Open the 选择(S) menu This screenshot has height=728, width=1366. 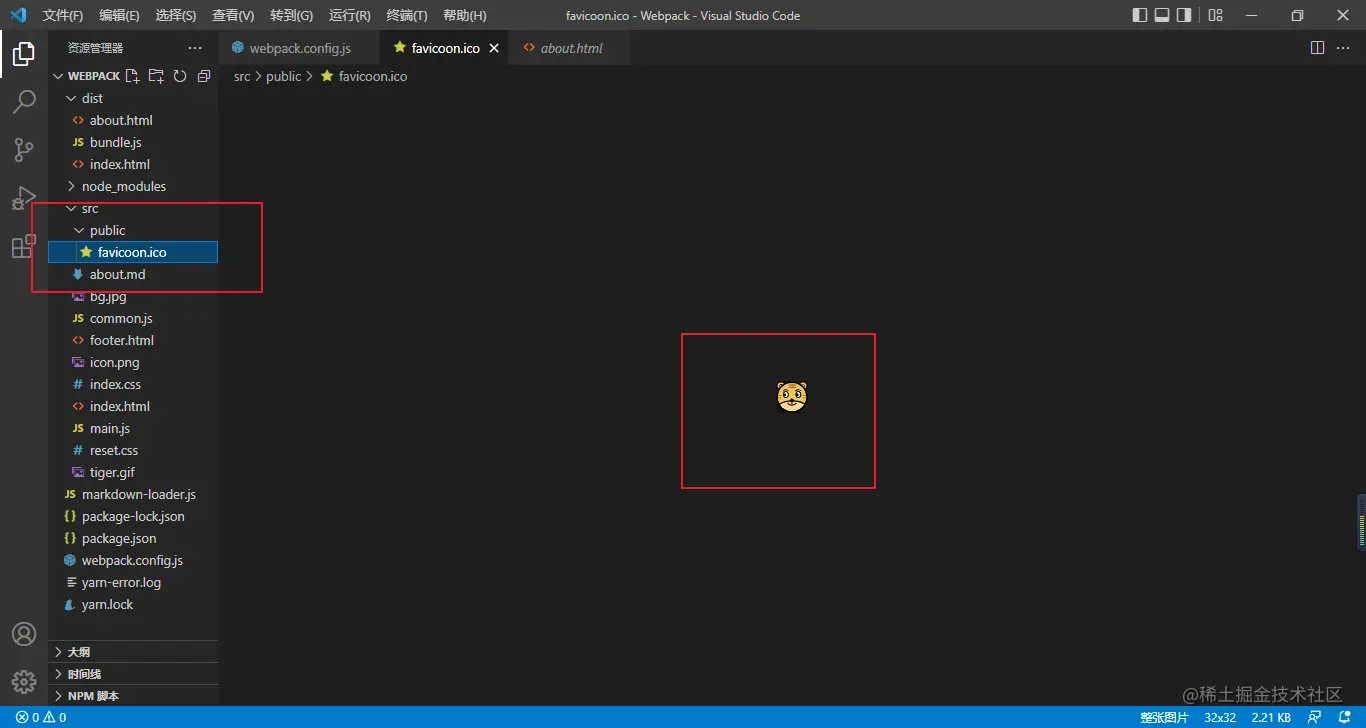(x=176, y=15)
